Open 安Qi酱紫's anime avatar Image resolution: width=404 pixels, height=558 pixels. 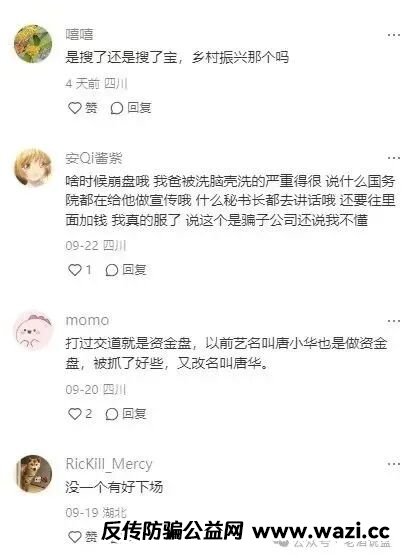click(x=33, y=168)
